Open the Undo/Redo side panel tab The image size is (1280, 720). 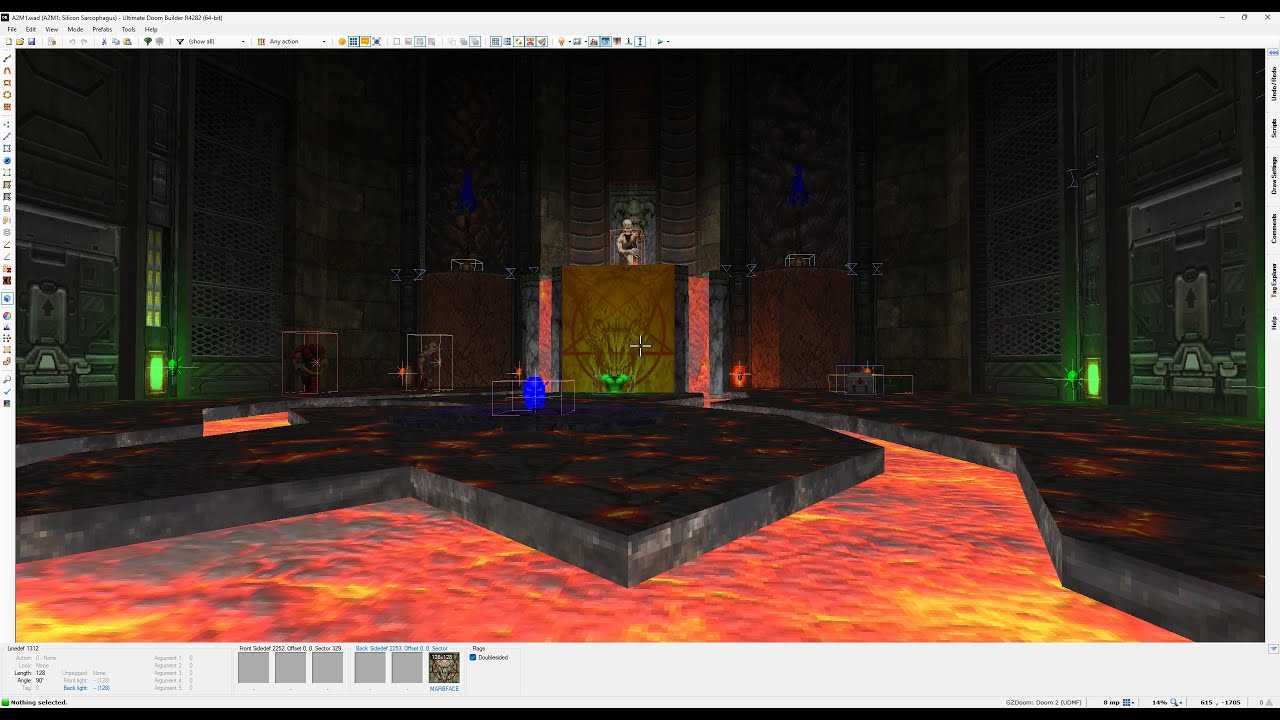[x=1274, y=83]
